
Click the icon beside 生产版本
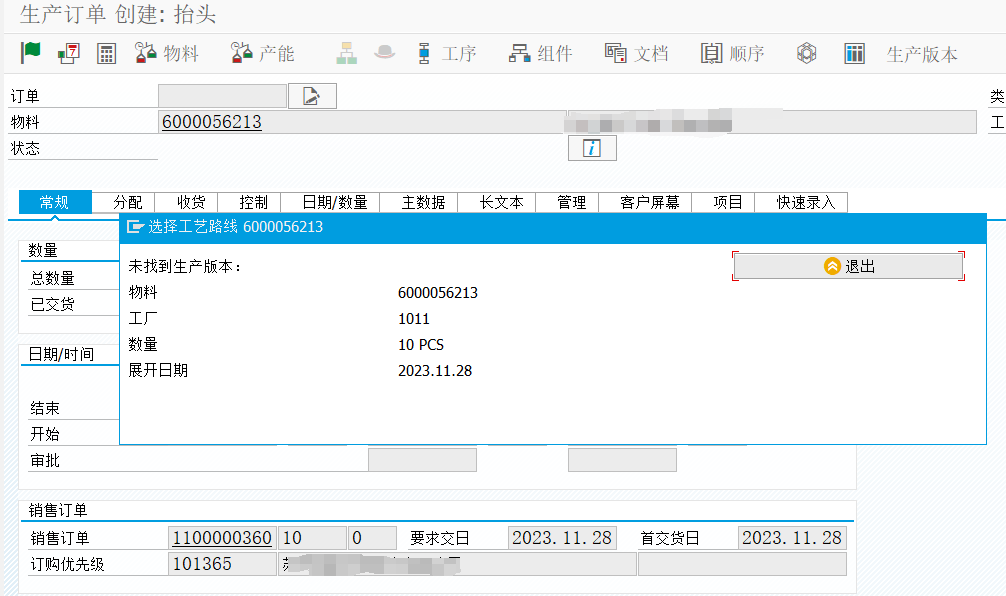(855, 53)
